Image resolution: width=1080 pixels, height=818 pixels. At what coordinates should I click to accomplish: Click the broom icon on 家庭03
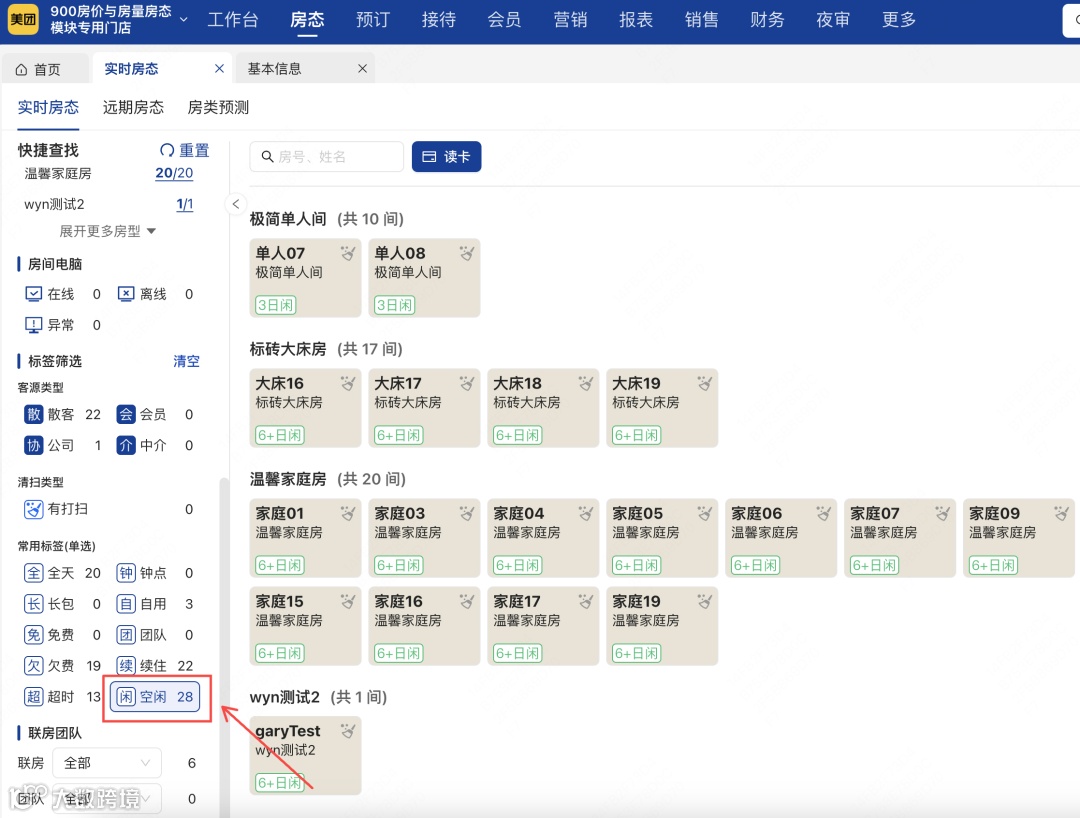click(467, 513)
